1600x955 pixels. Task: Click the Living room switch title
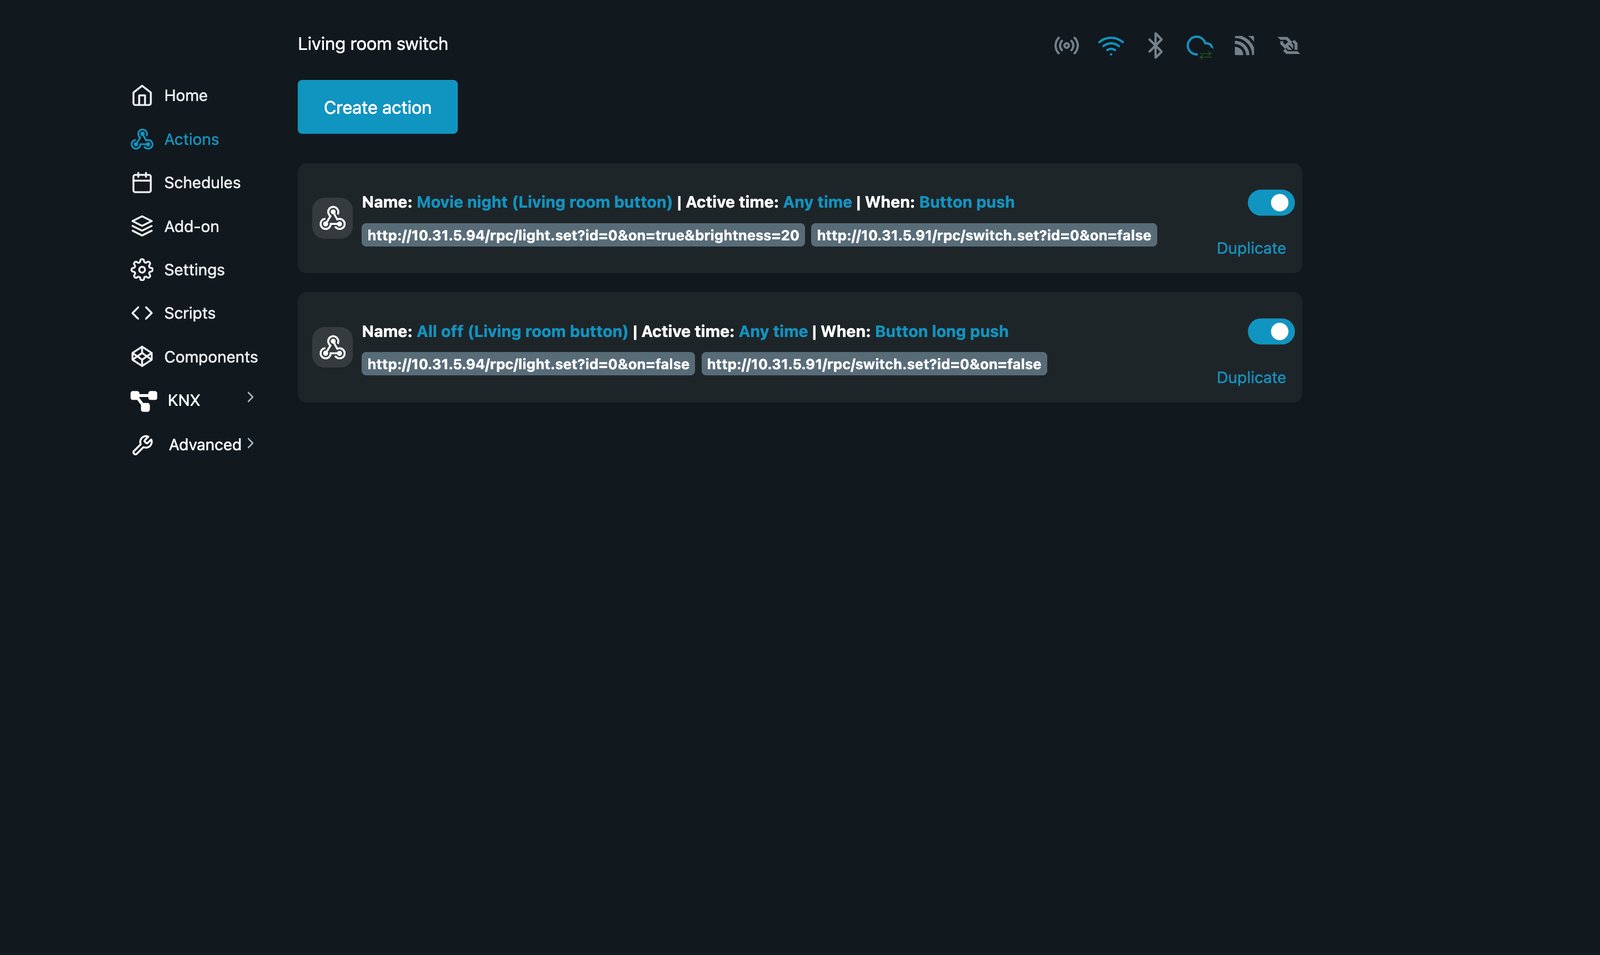point(373,44)
